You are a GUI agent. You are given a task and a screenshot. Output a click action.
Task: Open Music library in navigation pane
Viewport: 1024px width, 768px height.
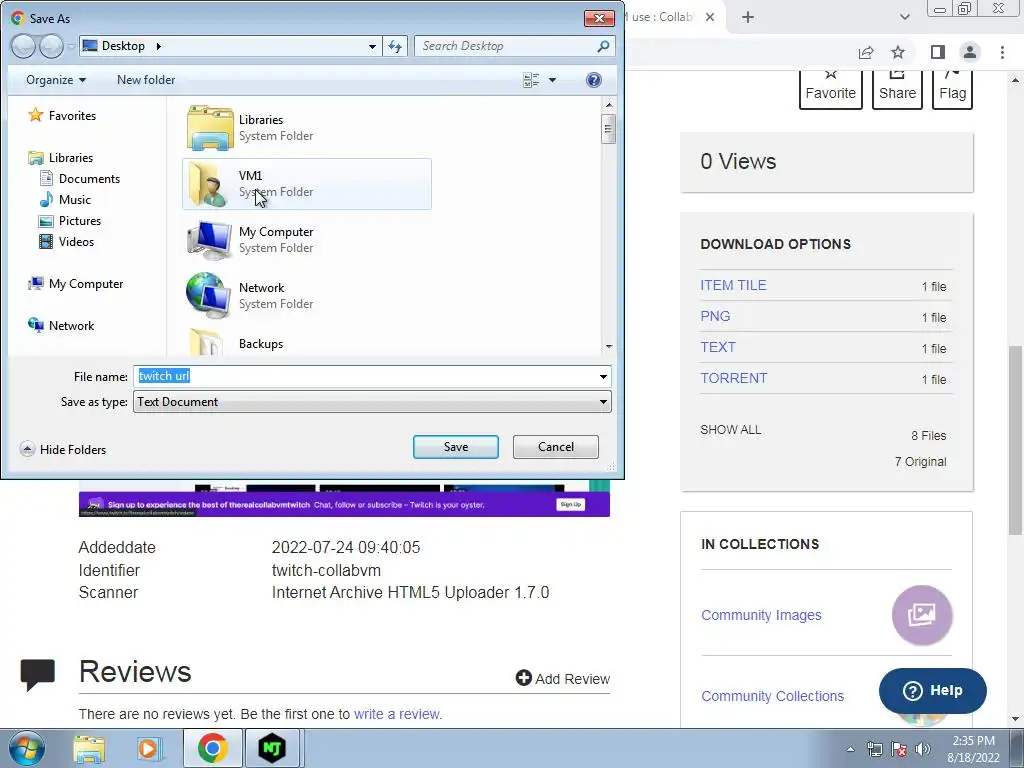click(65, 199)
